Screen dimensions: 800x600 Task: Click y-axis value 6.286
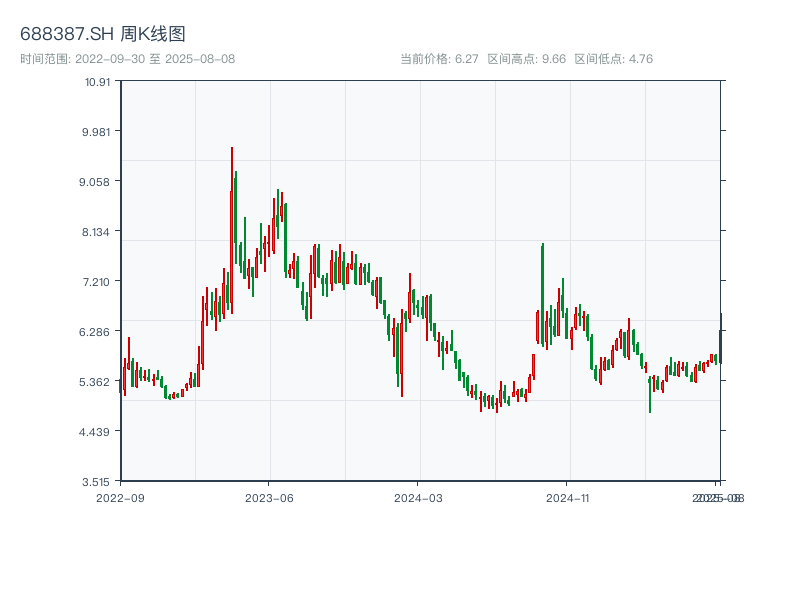point(94,332)
